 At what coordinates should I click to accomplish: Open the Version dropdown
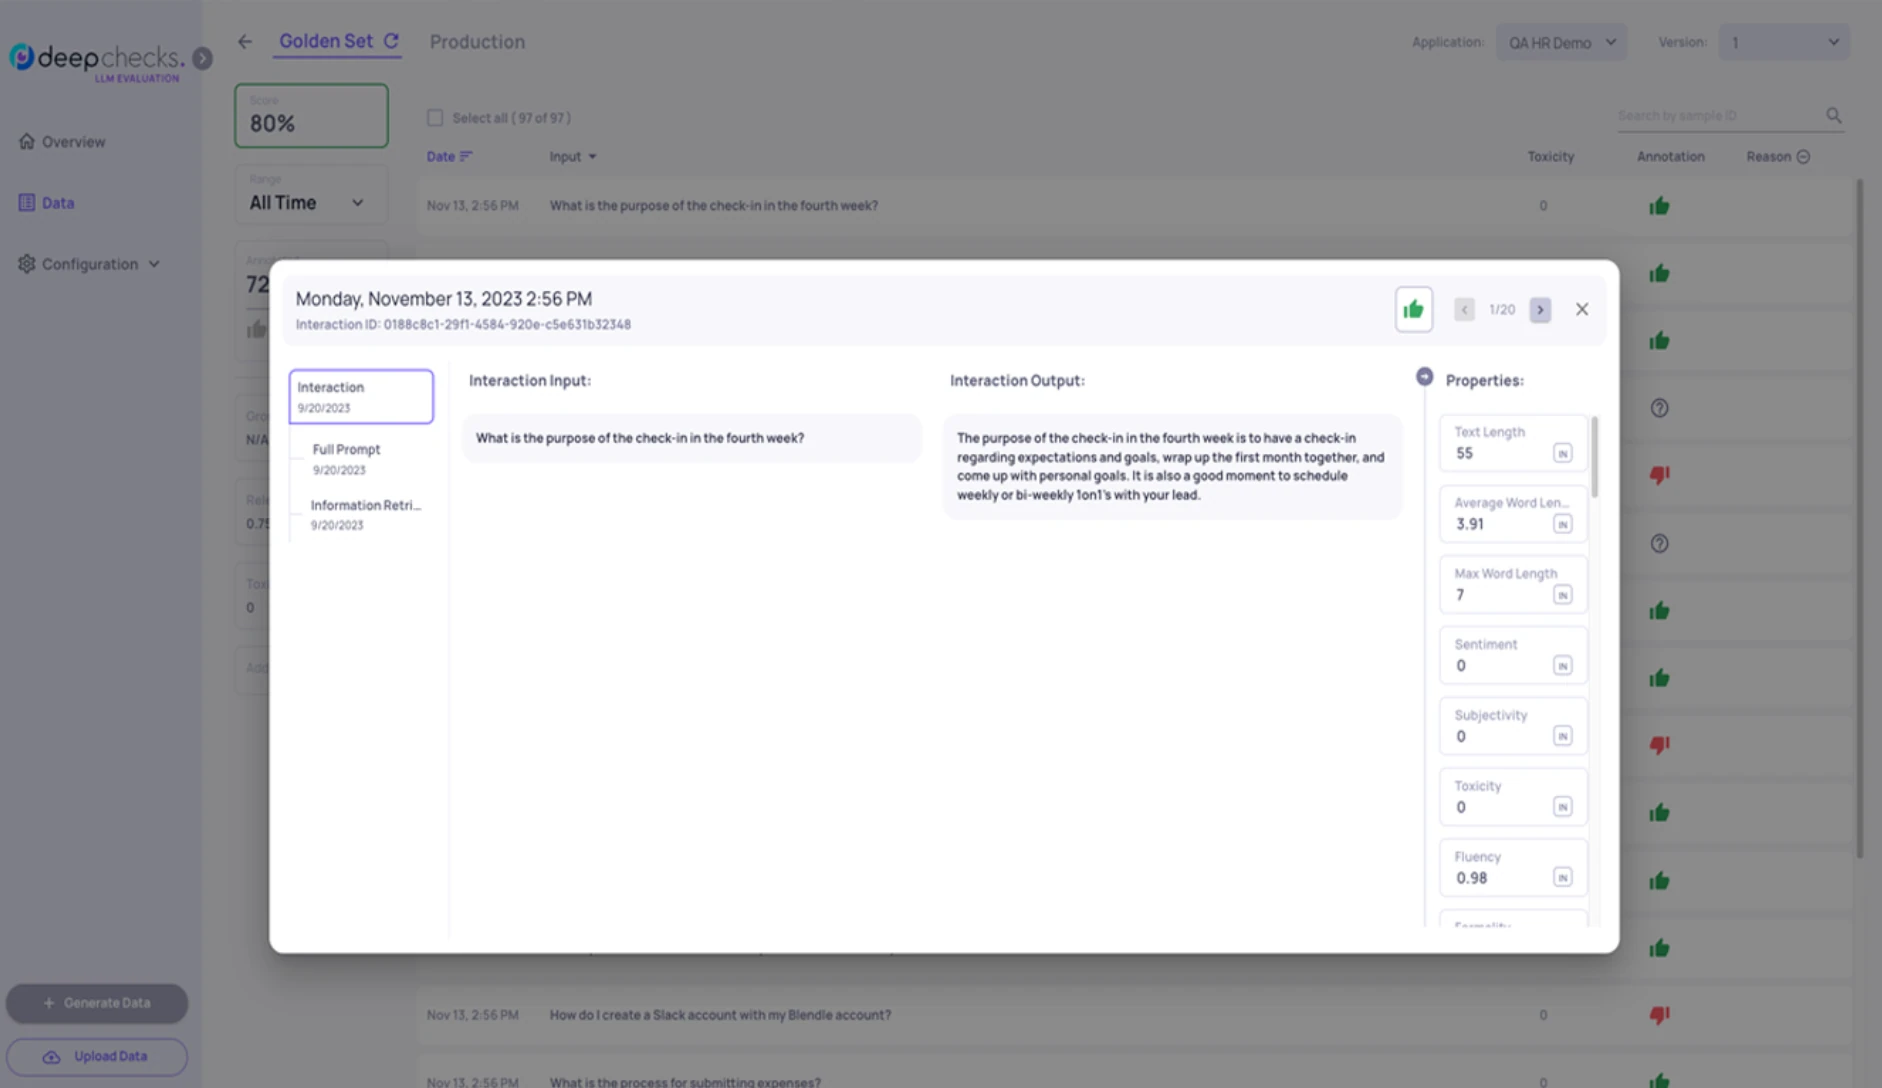point(1784,42)
